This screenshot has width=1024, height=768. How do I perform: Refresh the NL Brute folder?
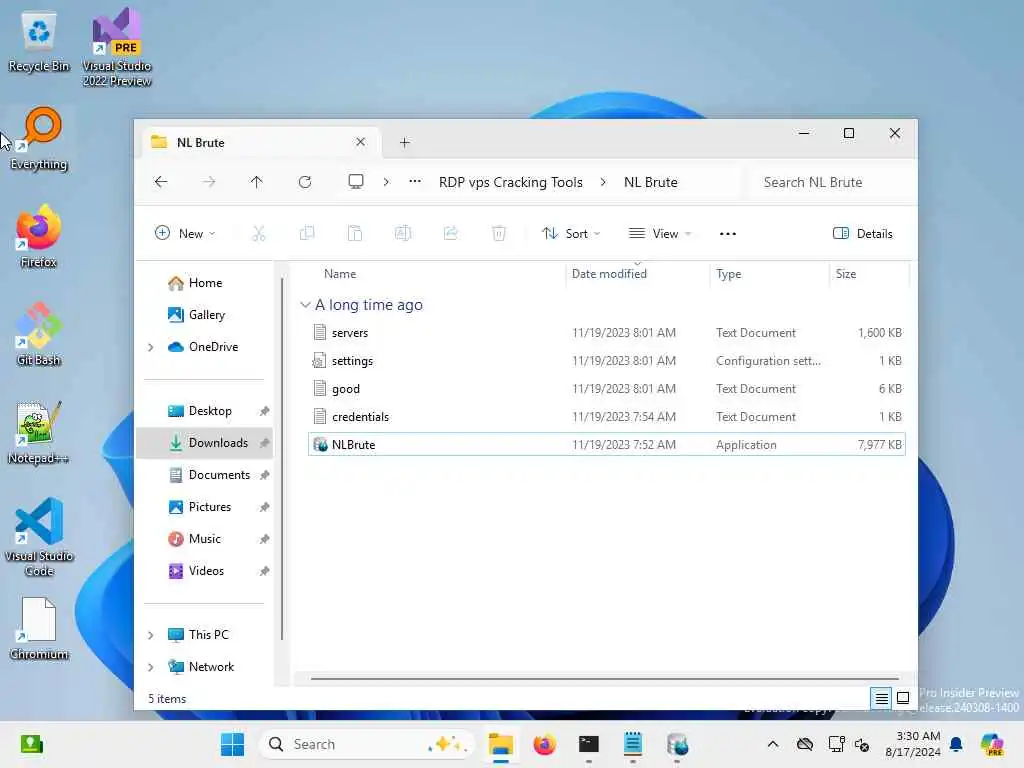305,182
